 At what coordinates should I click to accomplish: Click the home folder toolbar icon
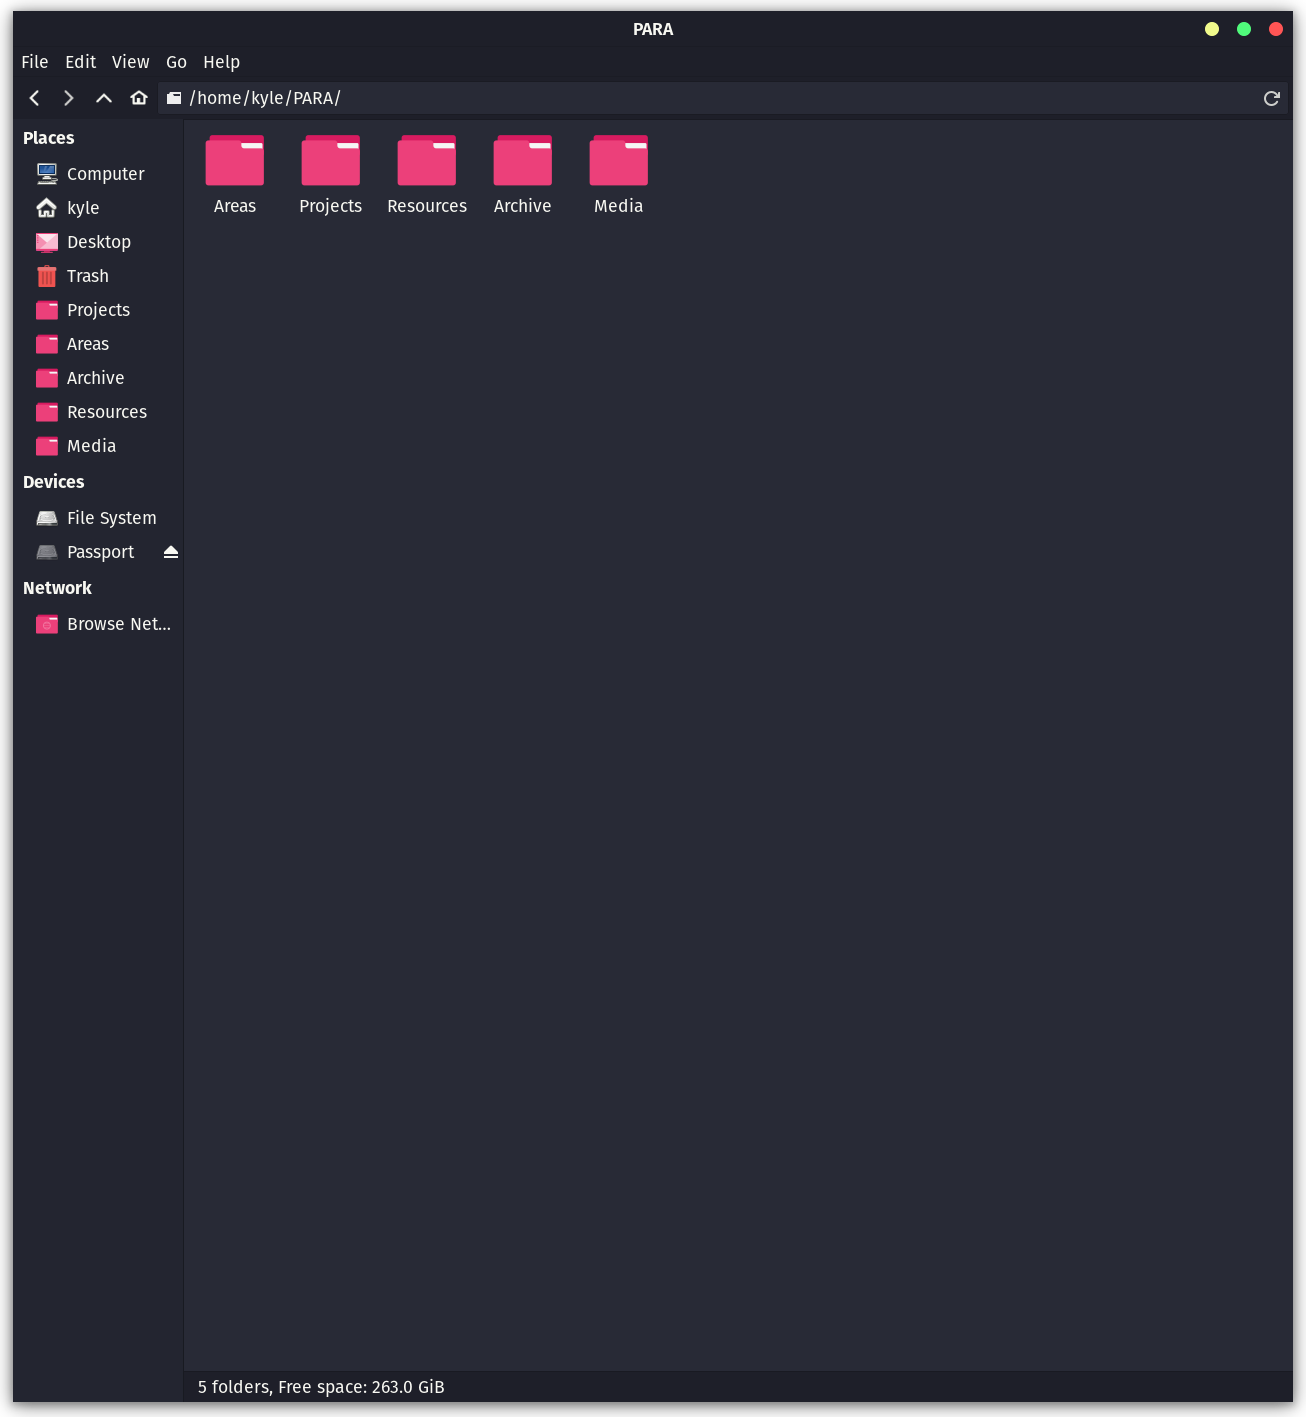pos(139,98)
